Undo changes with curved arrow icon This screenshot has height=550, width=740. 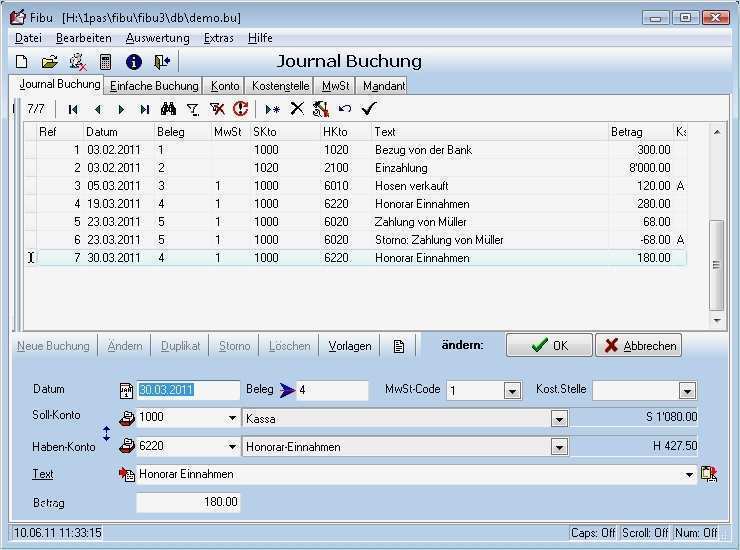345,109
